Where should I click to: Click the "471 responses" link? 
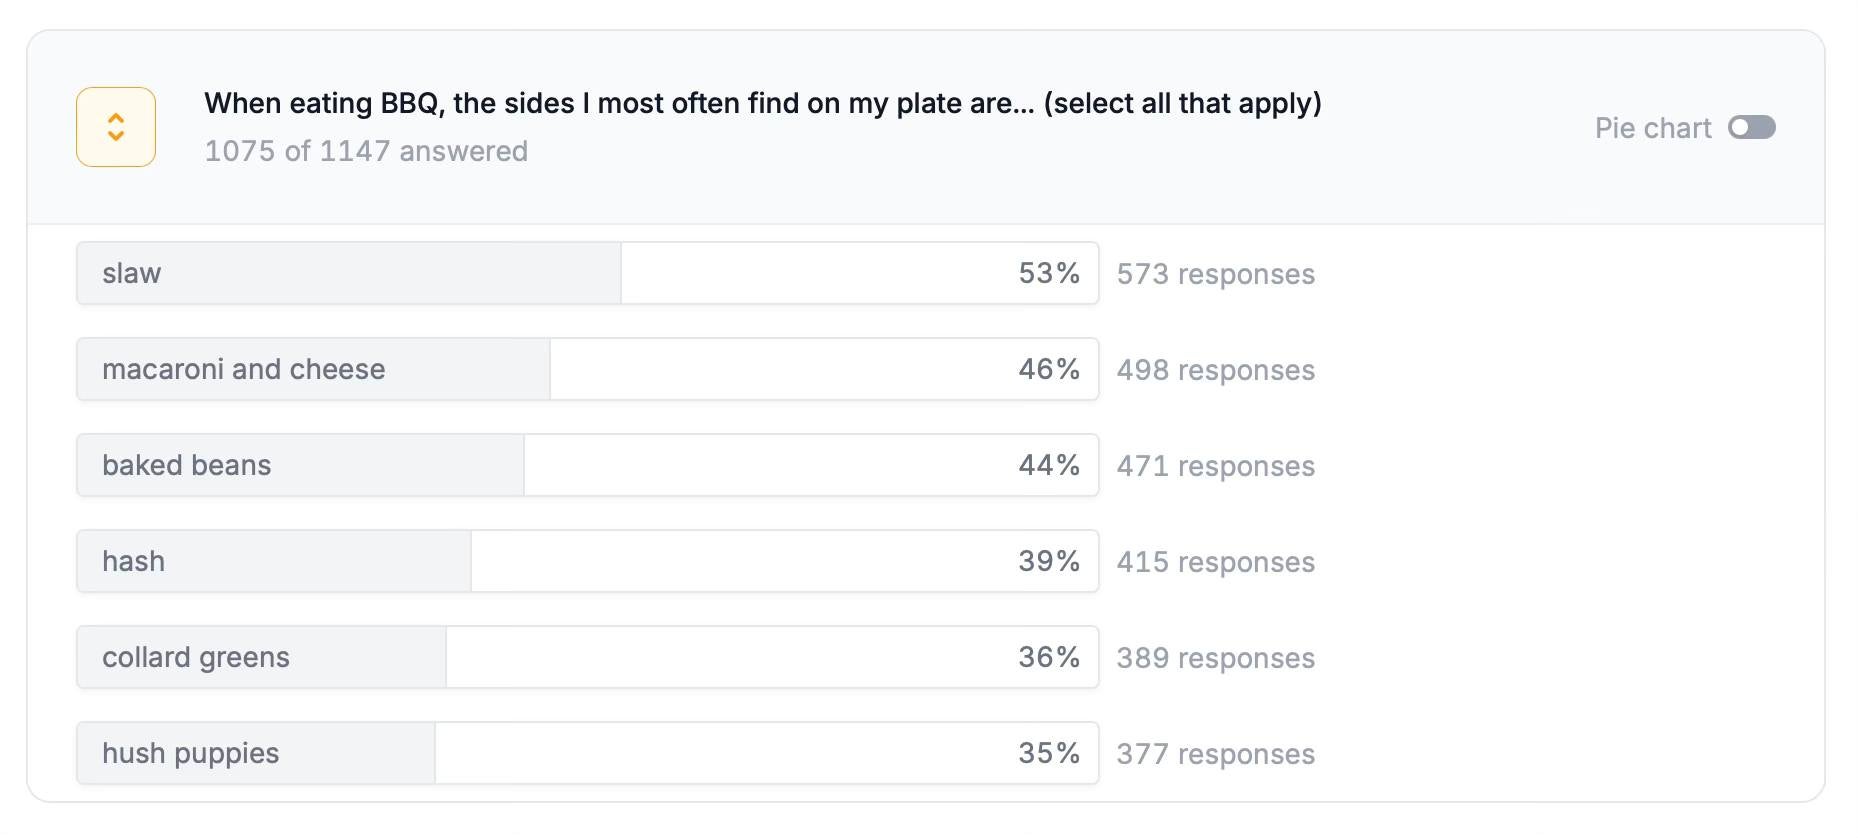tap(1215, 466)
